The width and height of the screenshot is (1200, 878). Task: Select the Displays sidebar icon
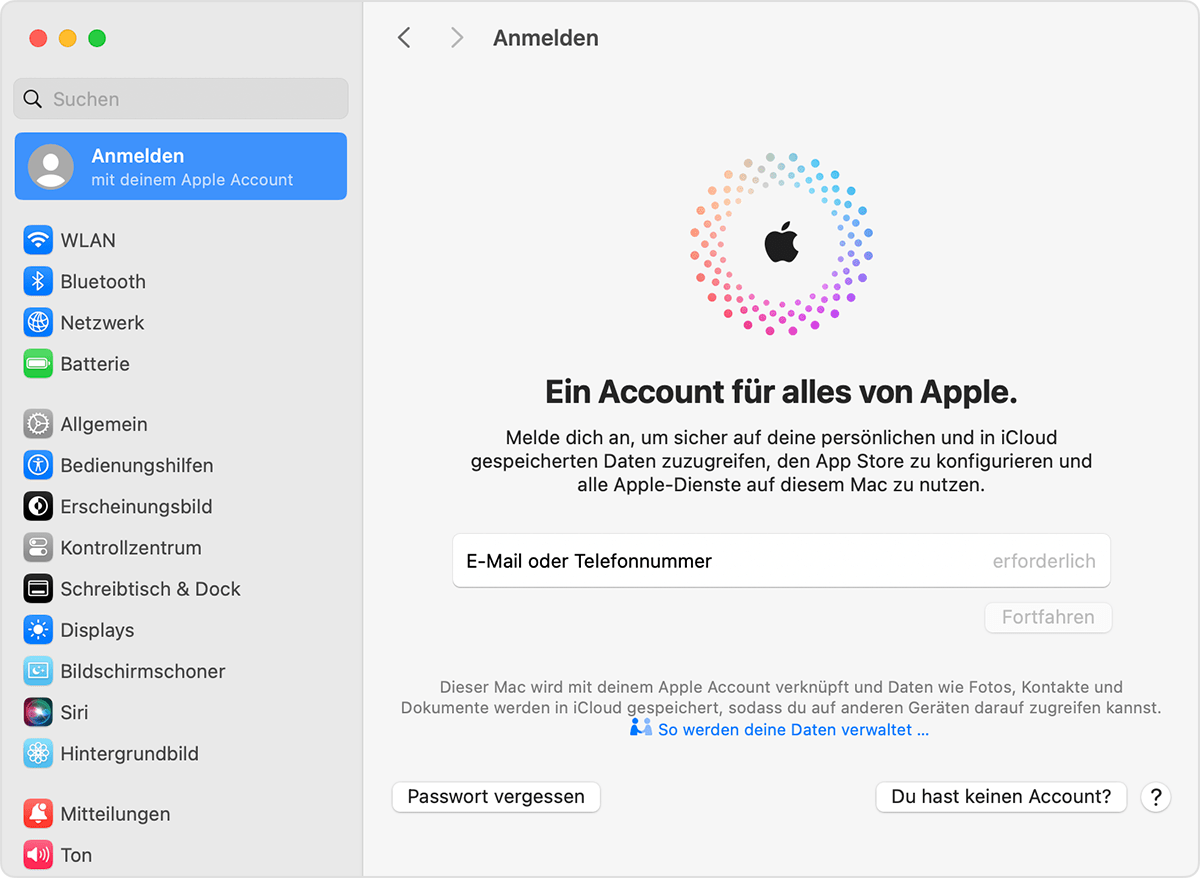coord(38,629)
